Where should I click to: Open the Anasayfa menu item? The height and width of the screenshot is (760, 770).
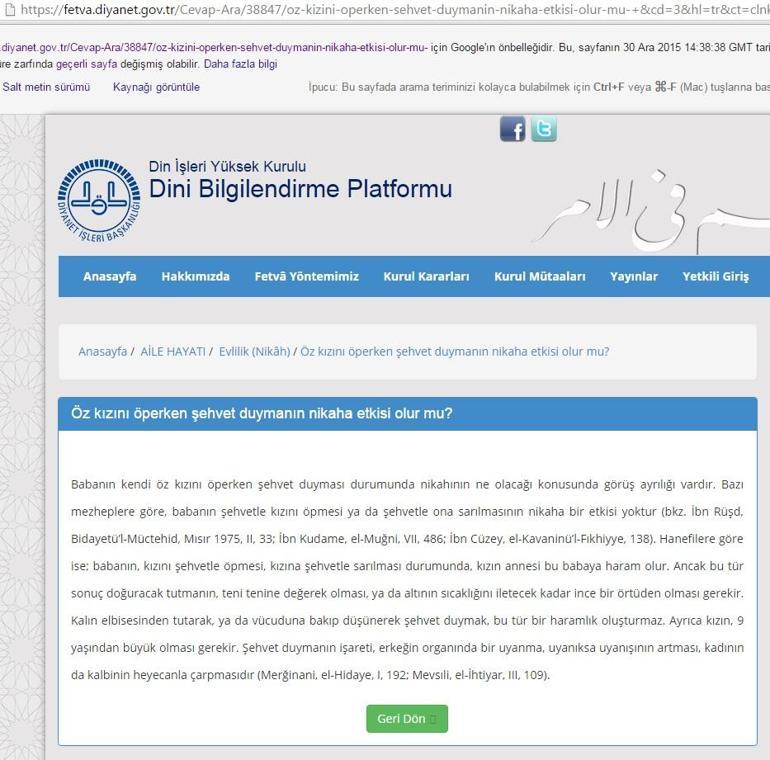tap(110, 276)
